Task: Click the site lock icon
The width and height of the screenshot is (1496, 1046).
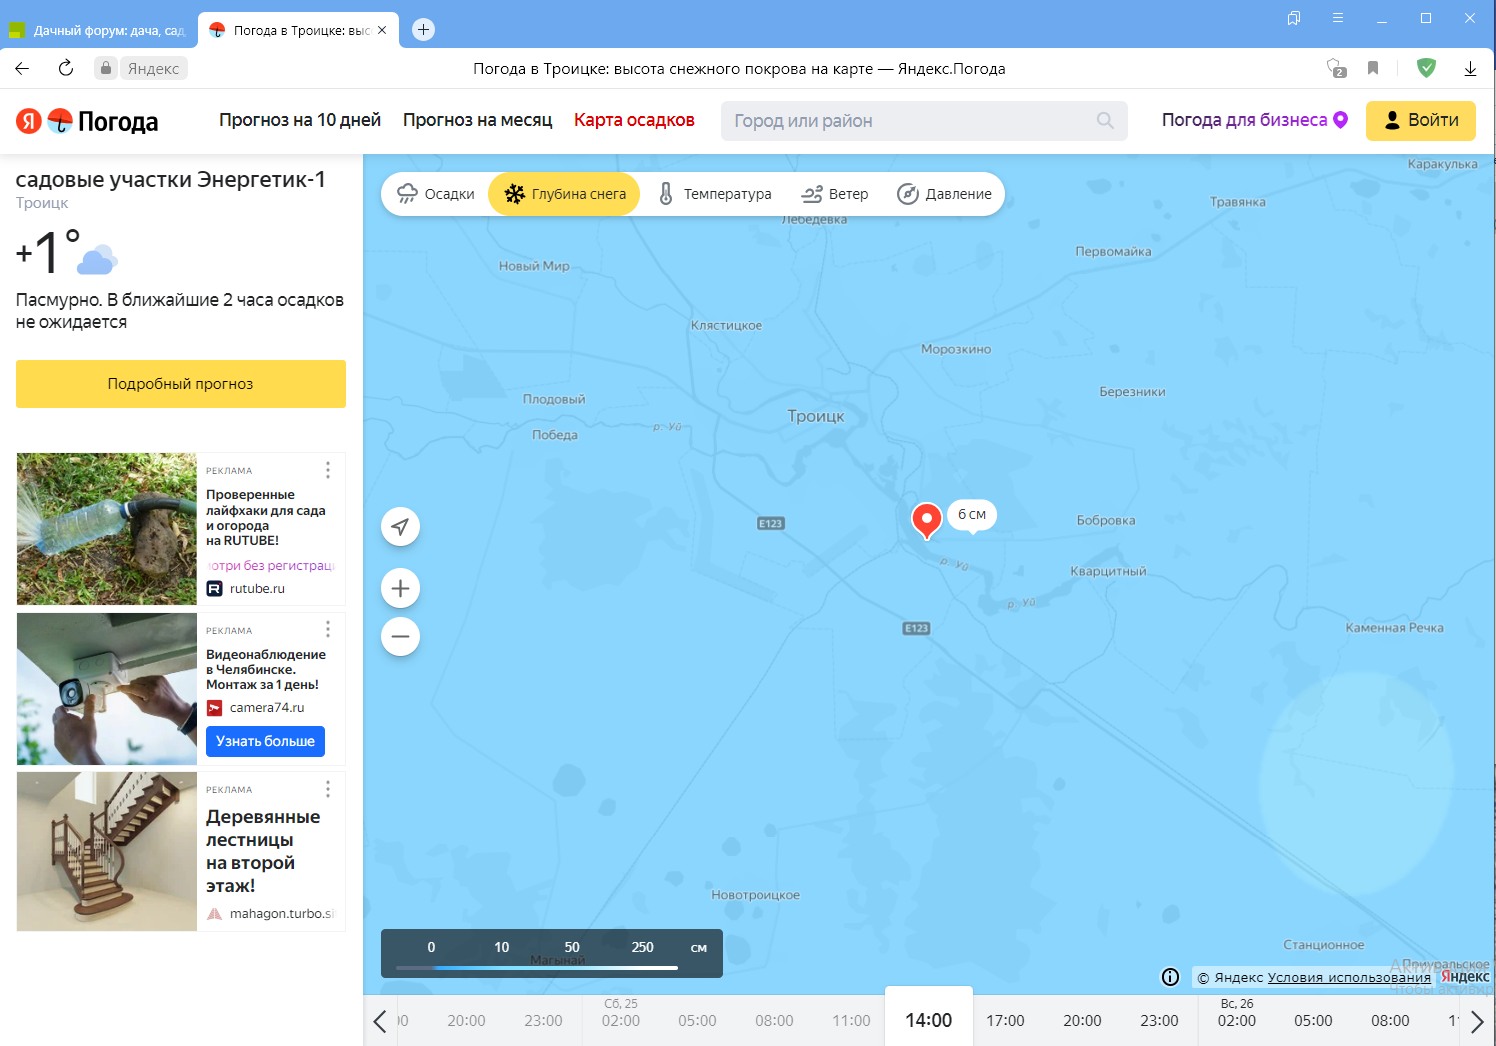Action: pyautogui.click(x=106, y=68)
